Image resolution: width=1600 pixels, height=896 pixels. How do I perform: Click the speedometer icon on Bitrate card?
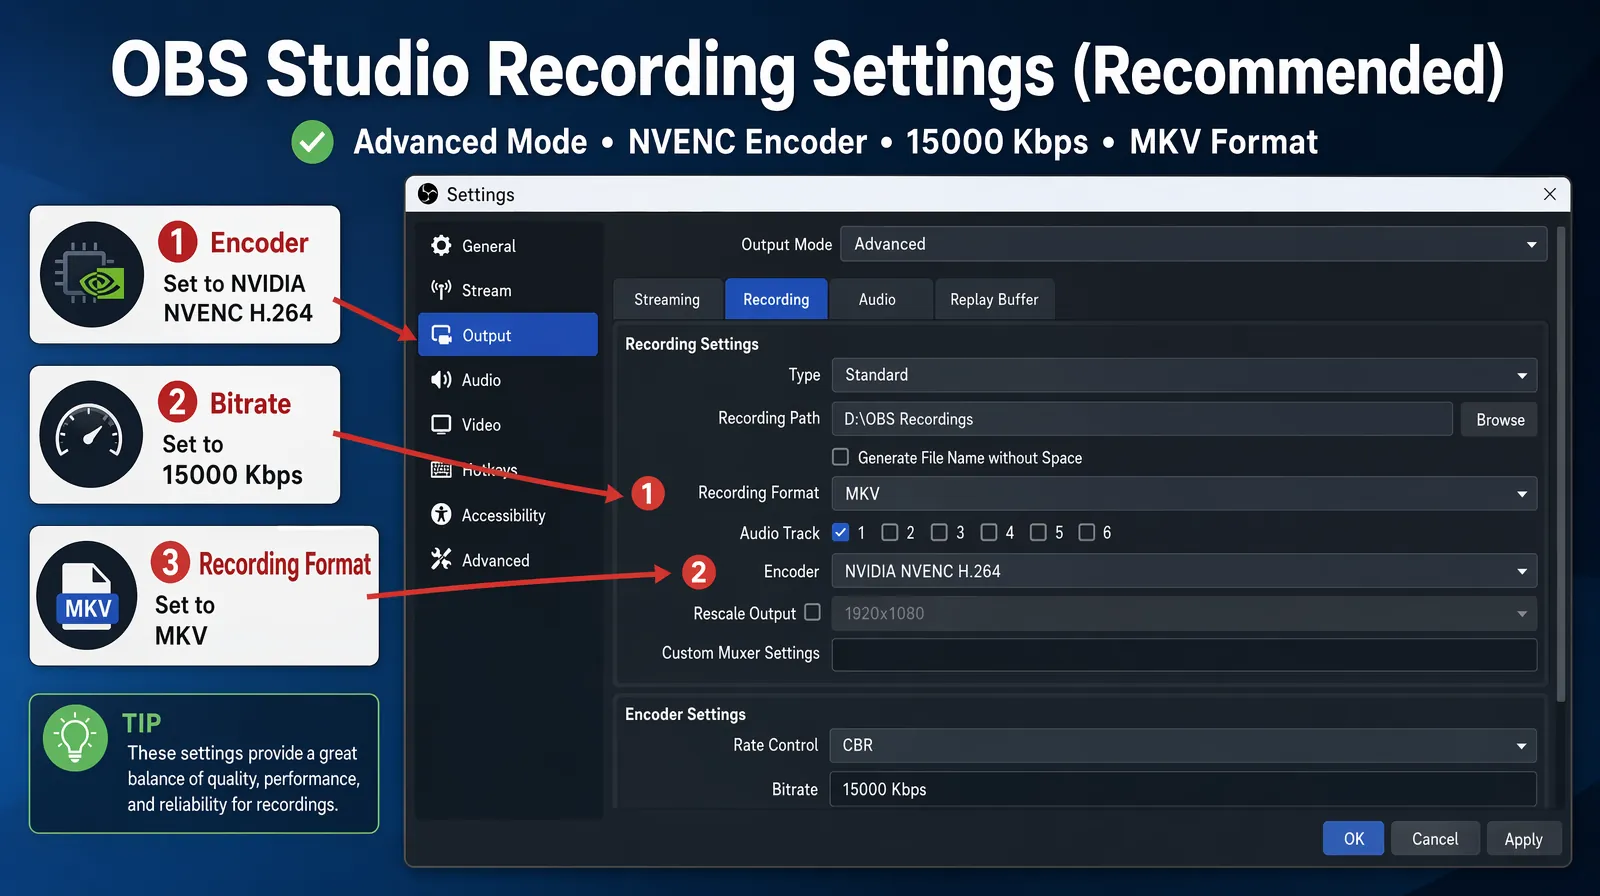(x=91, y=434)
